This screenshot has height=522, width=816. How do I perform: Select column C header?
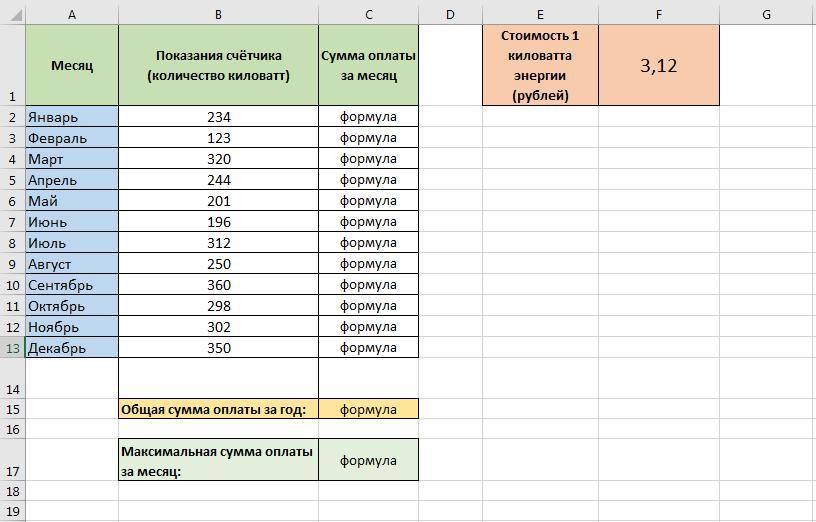click(368, 15)
